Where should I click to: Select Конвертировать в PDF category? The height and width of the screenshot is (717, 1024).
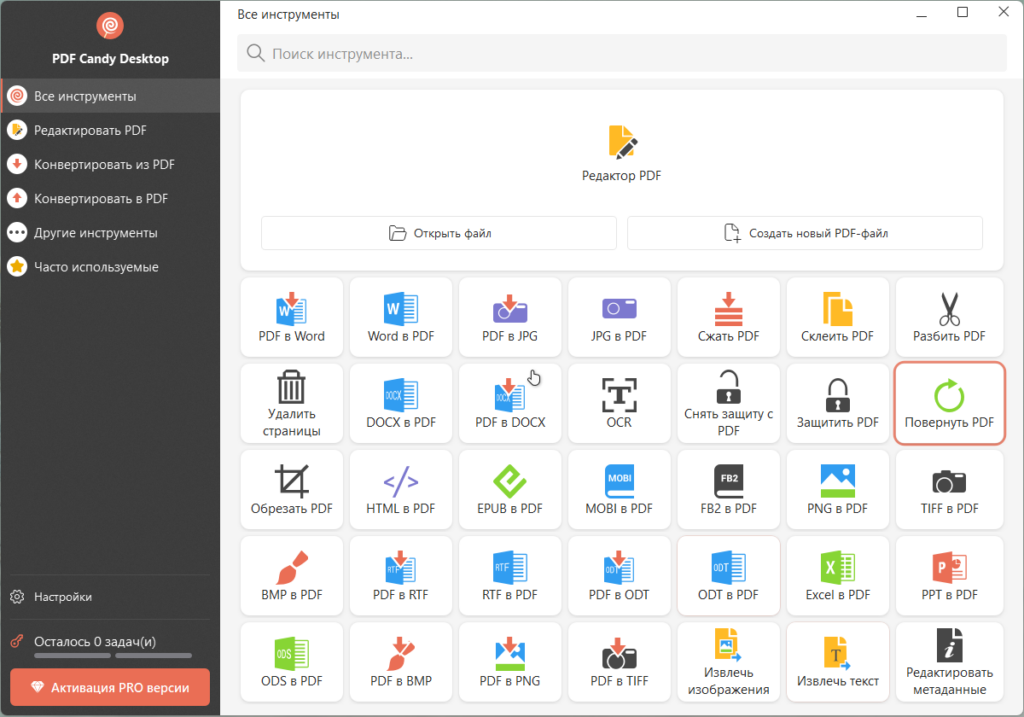tap(110, 199)
